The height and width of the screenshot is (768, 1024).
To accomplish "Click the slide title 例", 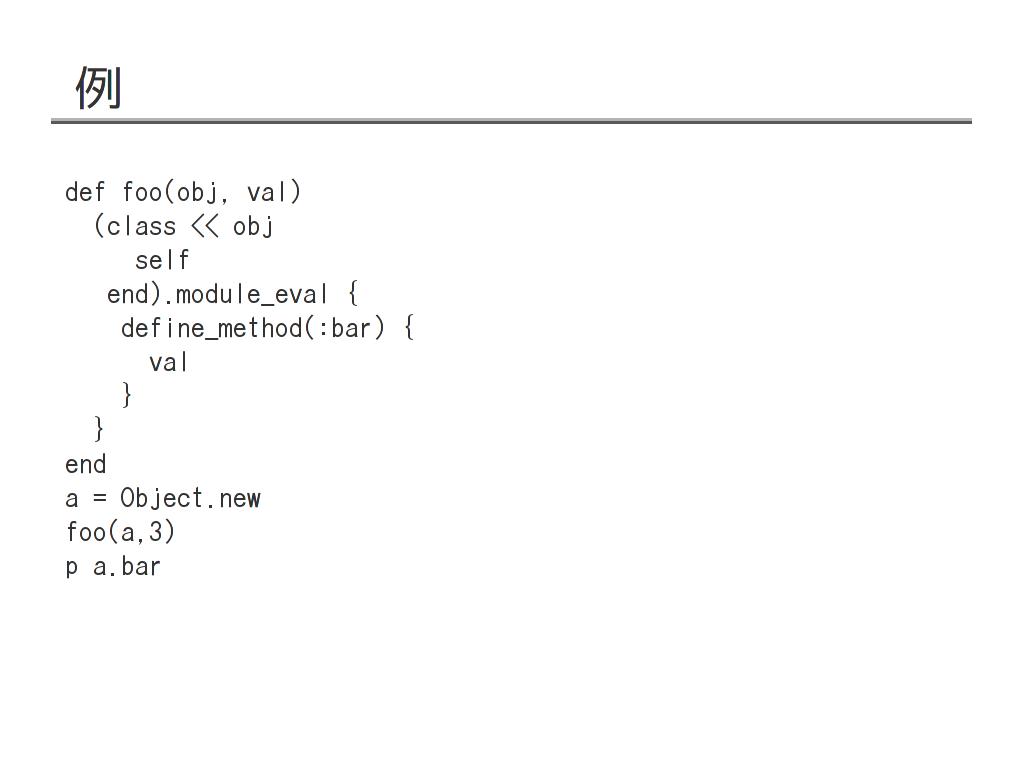I will point(98,87).
